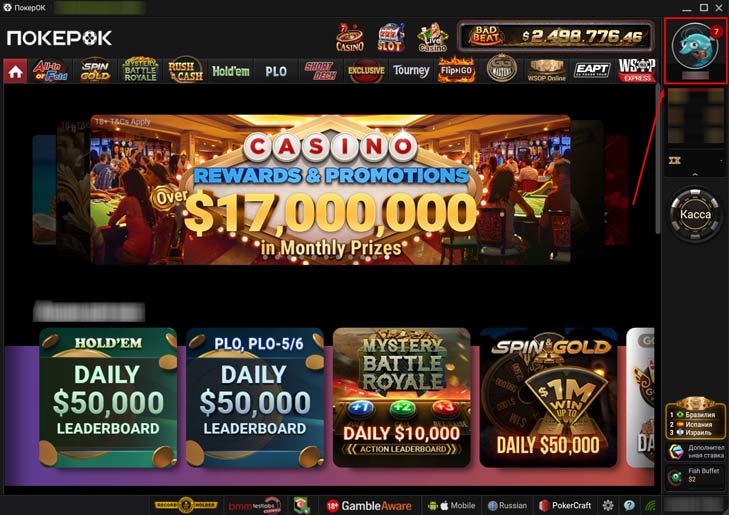Open the Spin & Gold lobby icon
729x515 pixels.
click(x=95, y=71)
